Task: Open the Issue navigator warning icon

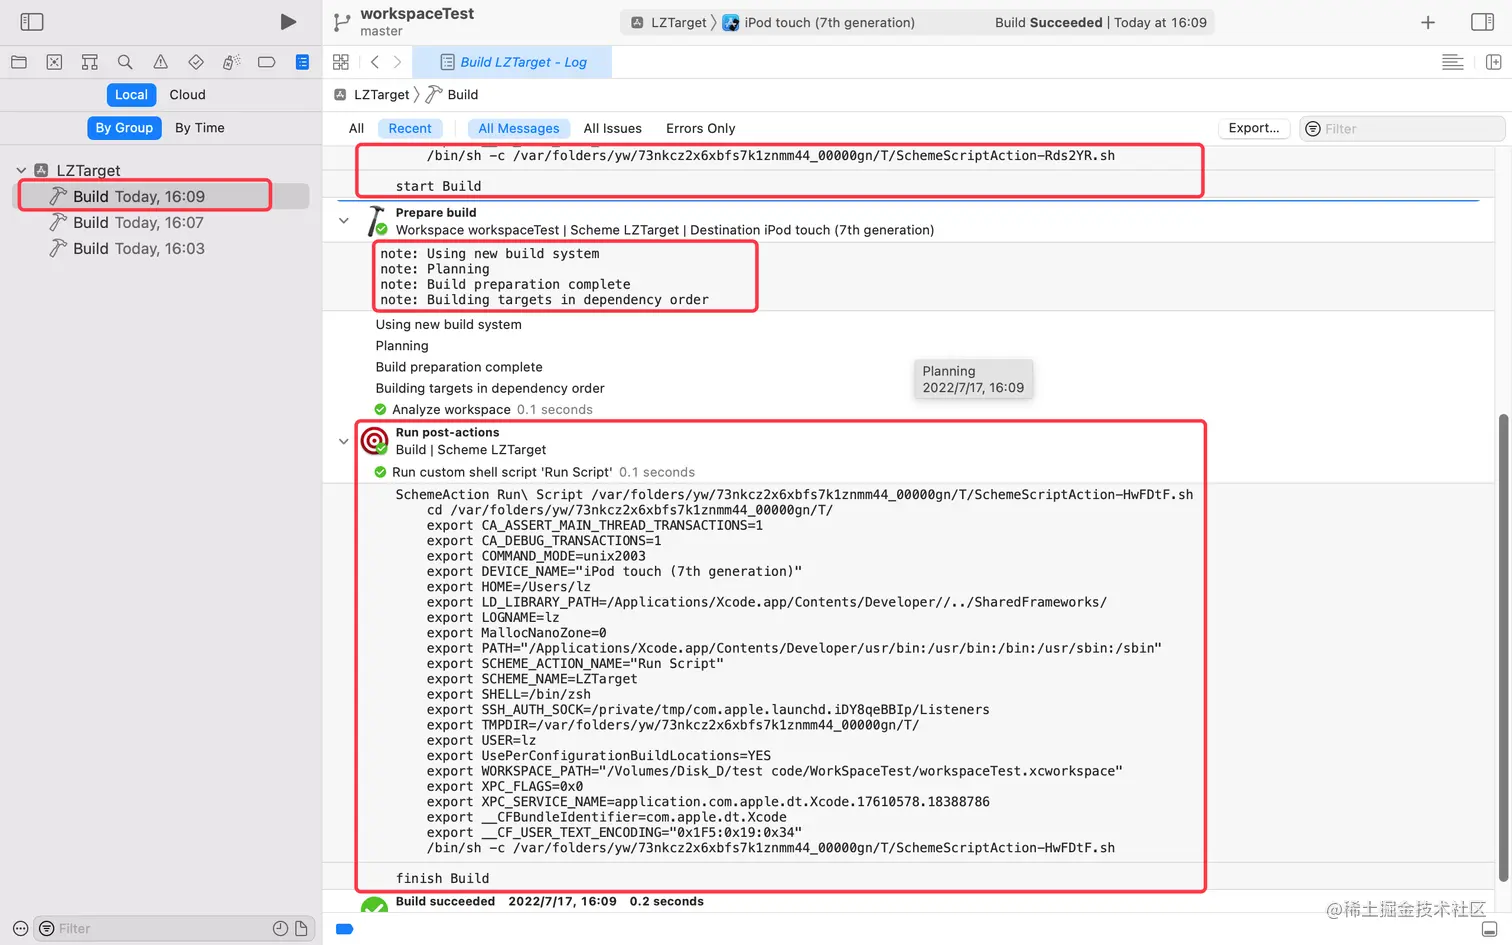Action: 160,62
